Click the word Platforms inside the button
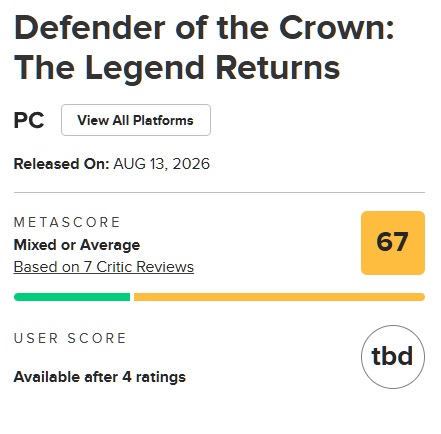This screenshot has height=434, width=441. tap(163, 120)
